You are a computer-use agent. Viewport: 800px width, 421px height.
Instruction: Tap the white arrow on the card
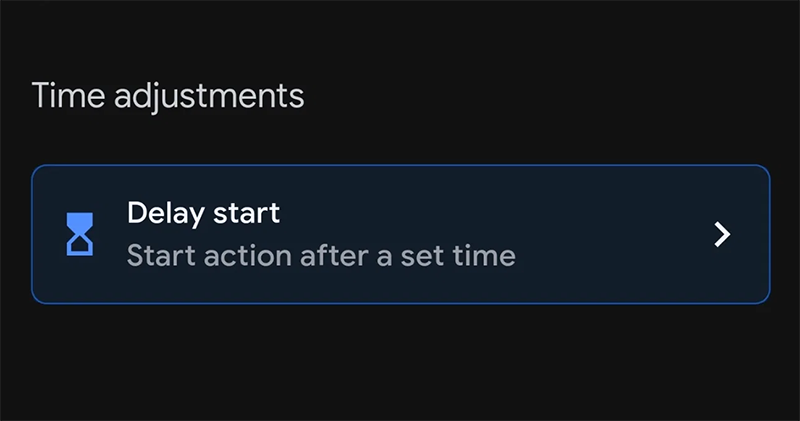(722, 234)
